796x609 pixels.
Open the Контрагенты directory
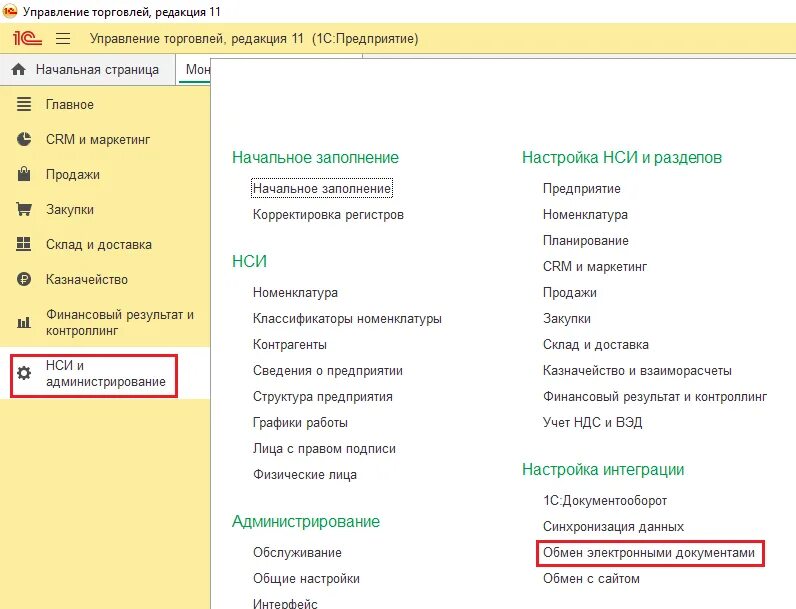[x=290, y=345]
